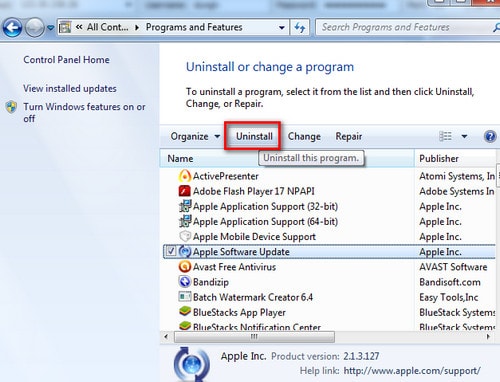The image size is (500, 382).
Task: Click the Bandizip icon
Action: click(x=185, y=282)
